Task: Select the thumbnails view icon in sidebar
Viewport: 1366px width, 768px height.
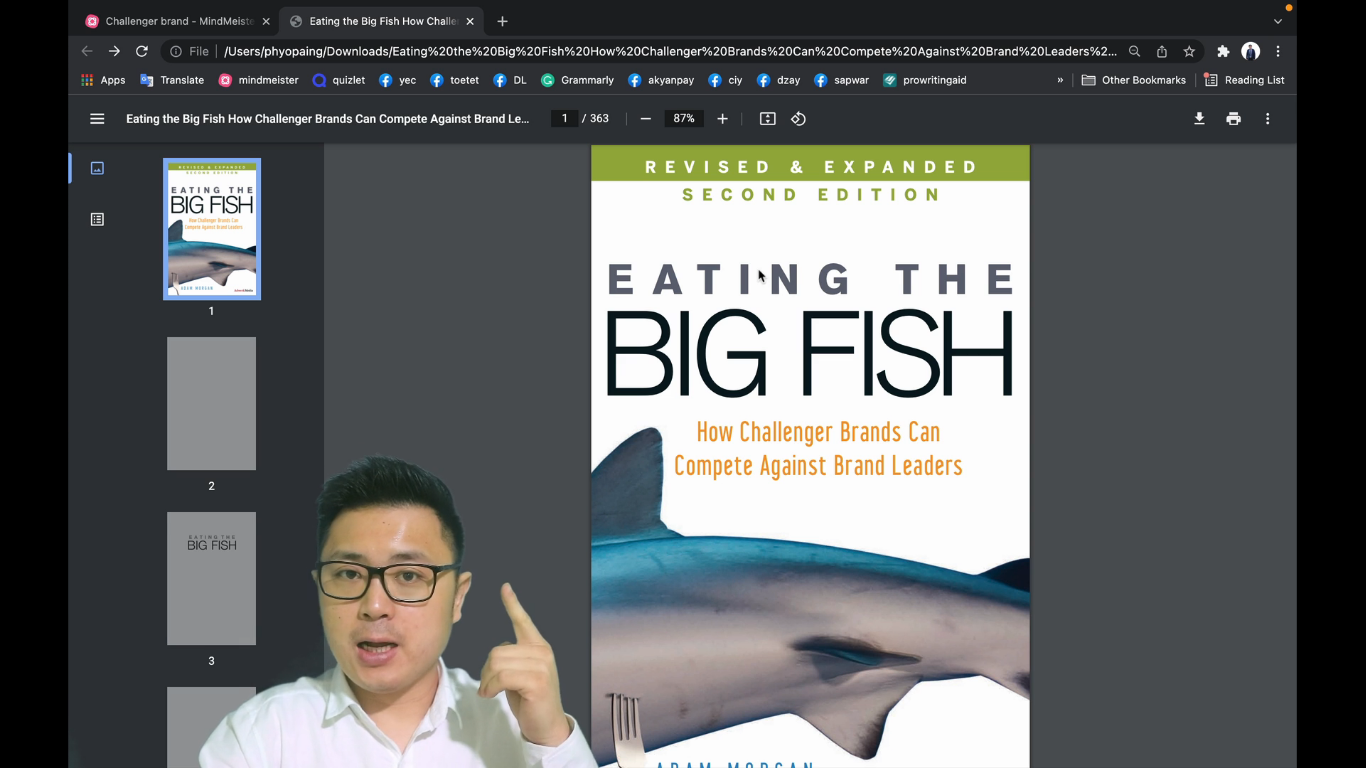Action: (97, 168)
